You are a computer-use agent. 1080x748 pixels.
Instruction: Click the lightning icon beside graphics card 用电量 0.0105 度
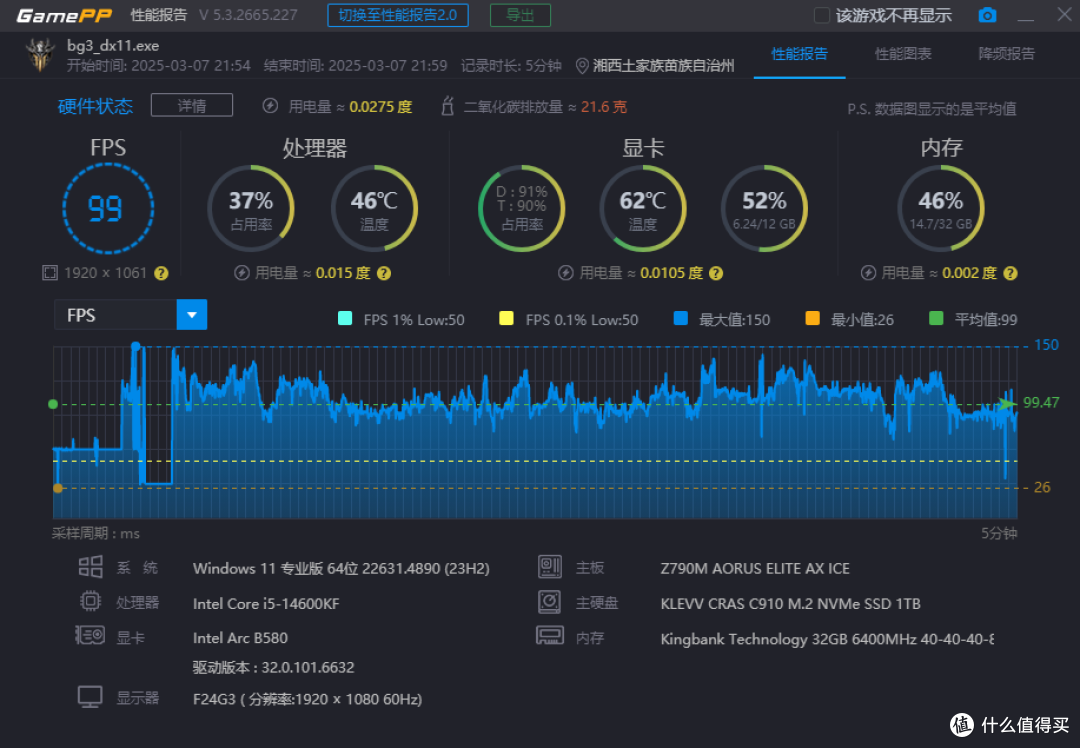point(565,273)
